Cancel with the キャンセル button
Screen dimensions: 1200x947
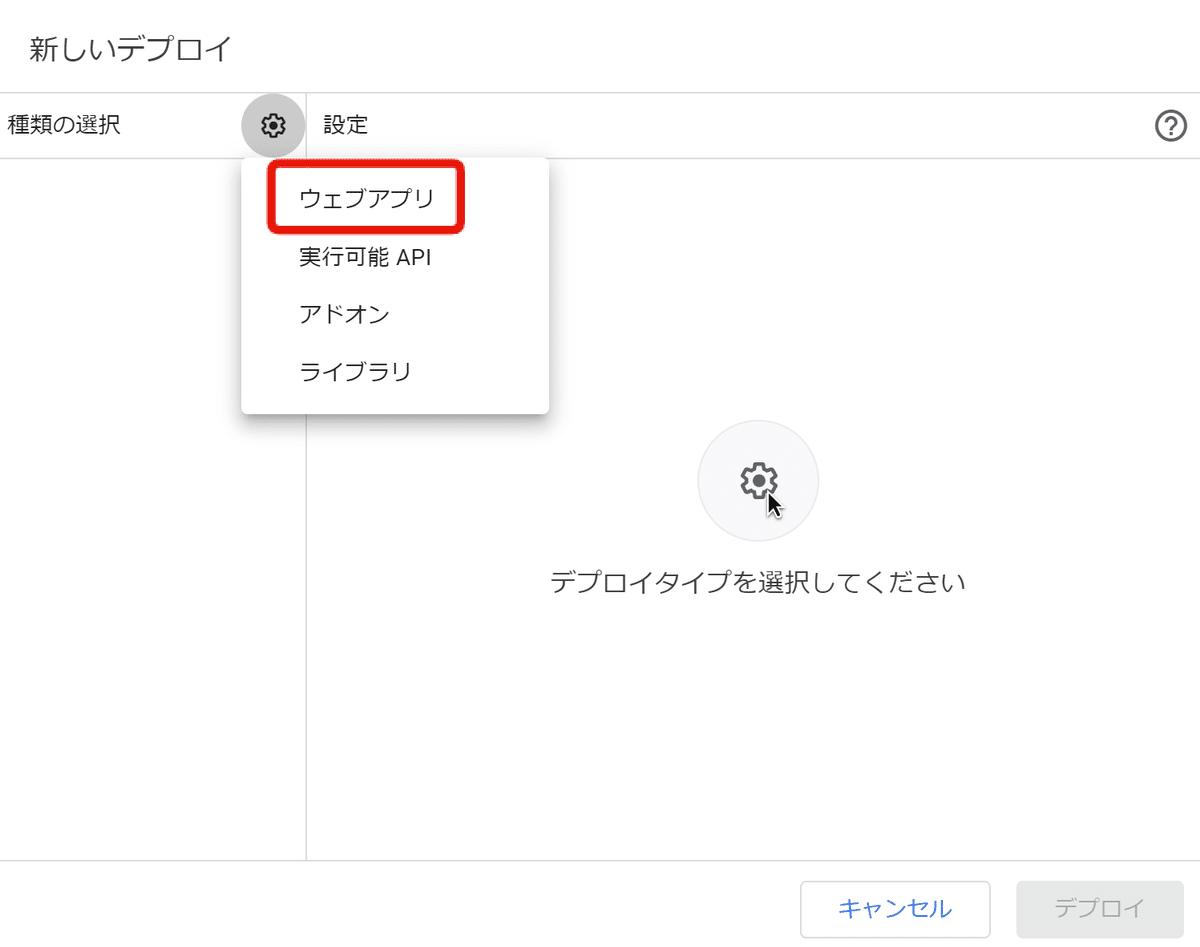click(895, 909)
